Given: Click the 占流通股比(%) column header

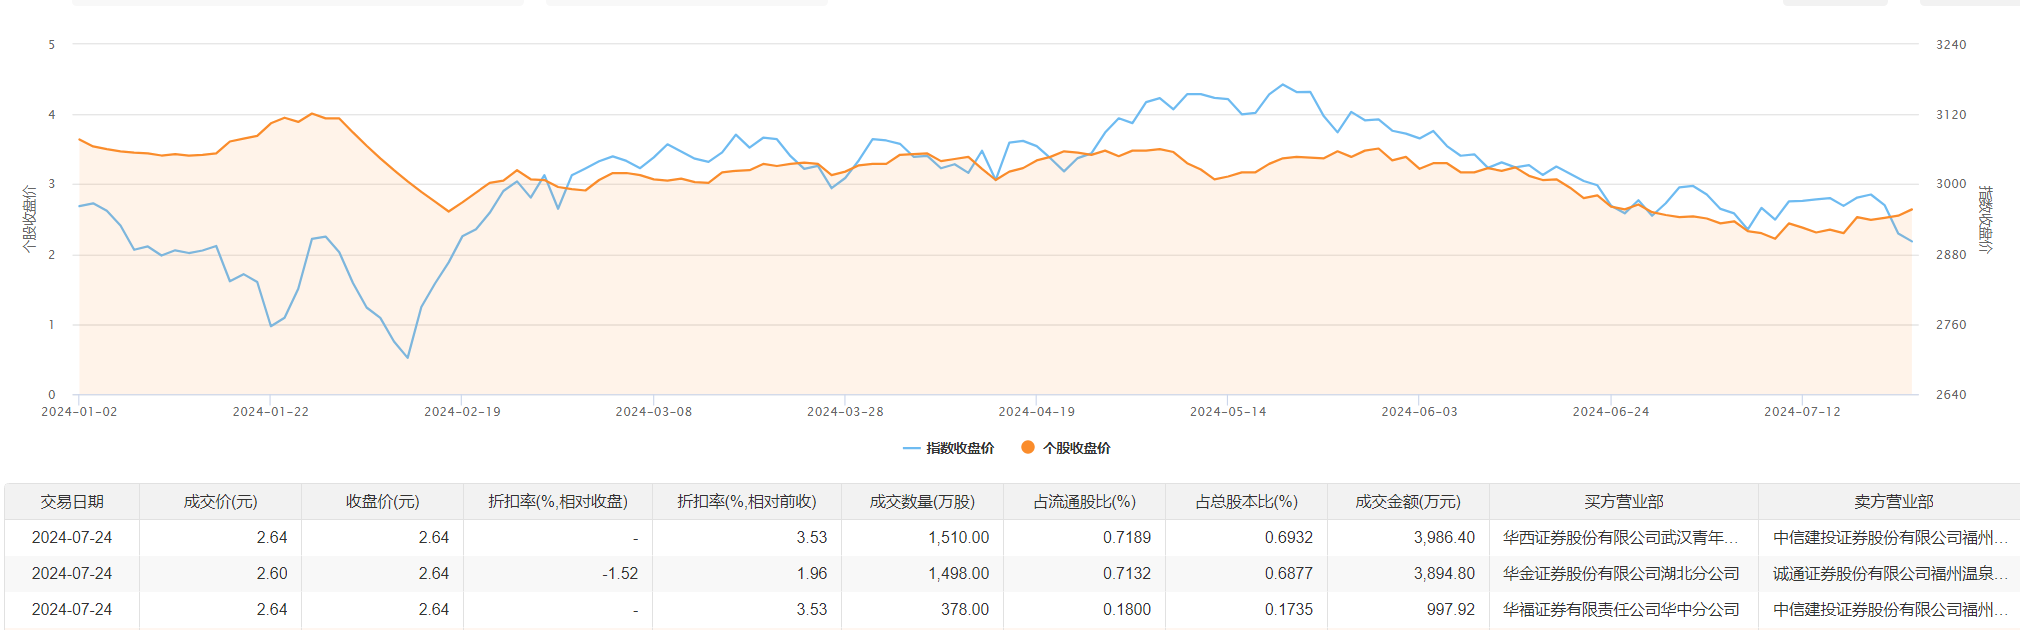Looking at the screenshot, I should pyautogui.click(x=1084, y=502).
